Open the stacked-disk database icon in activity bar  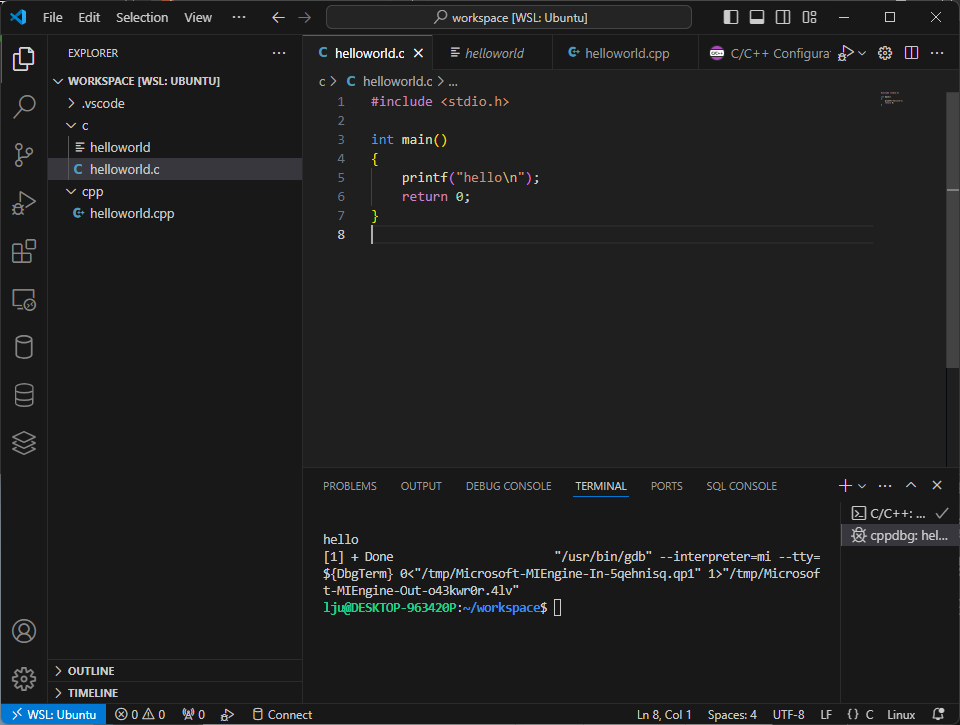pyautogui.click(x=24, y=395)
